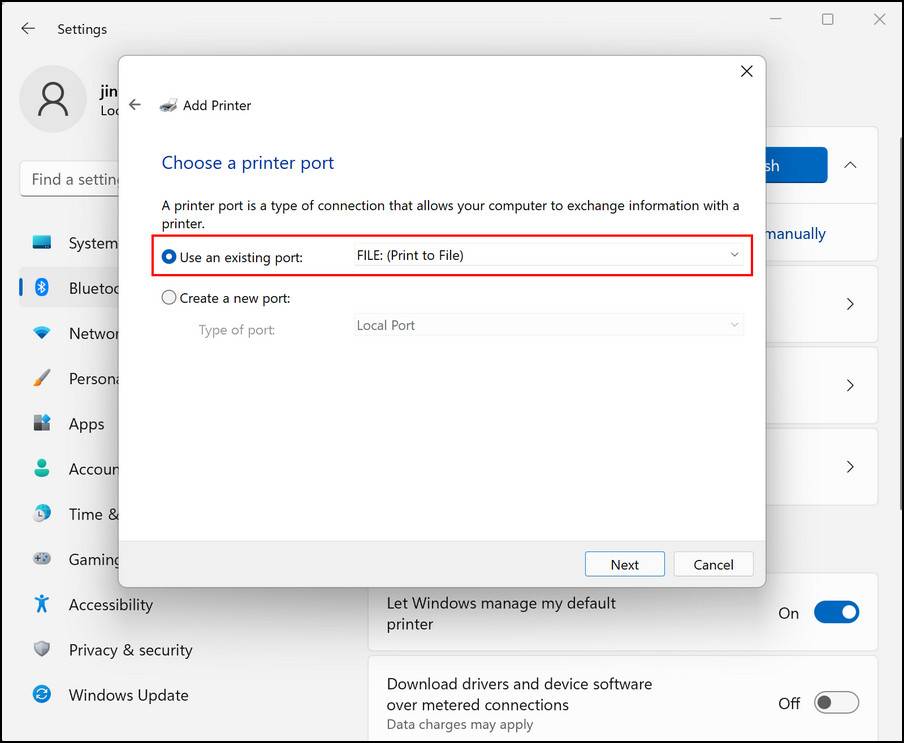Select the Create a new port option
Viewport: 904px width, 743px height.
click(169, 297)
